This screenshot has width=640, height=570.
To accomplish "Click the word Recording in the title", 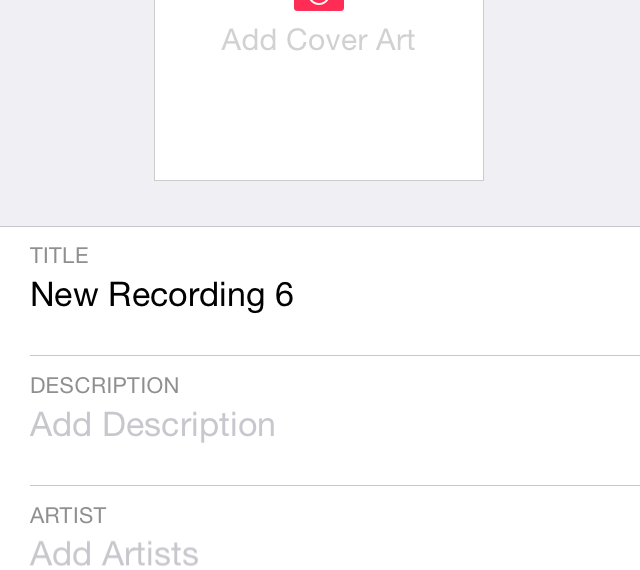I will pos(186,295).
